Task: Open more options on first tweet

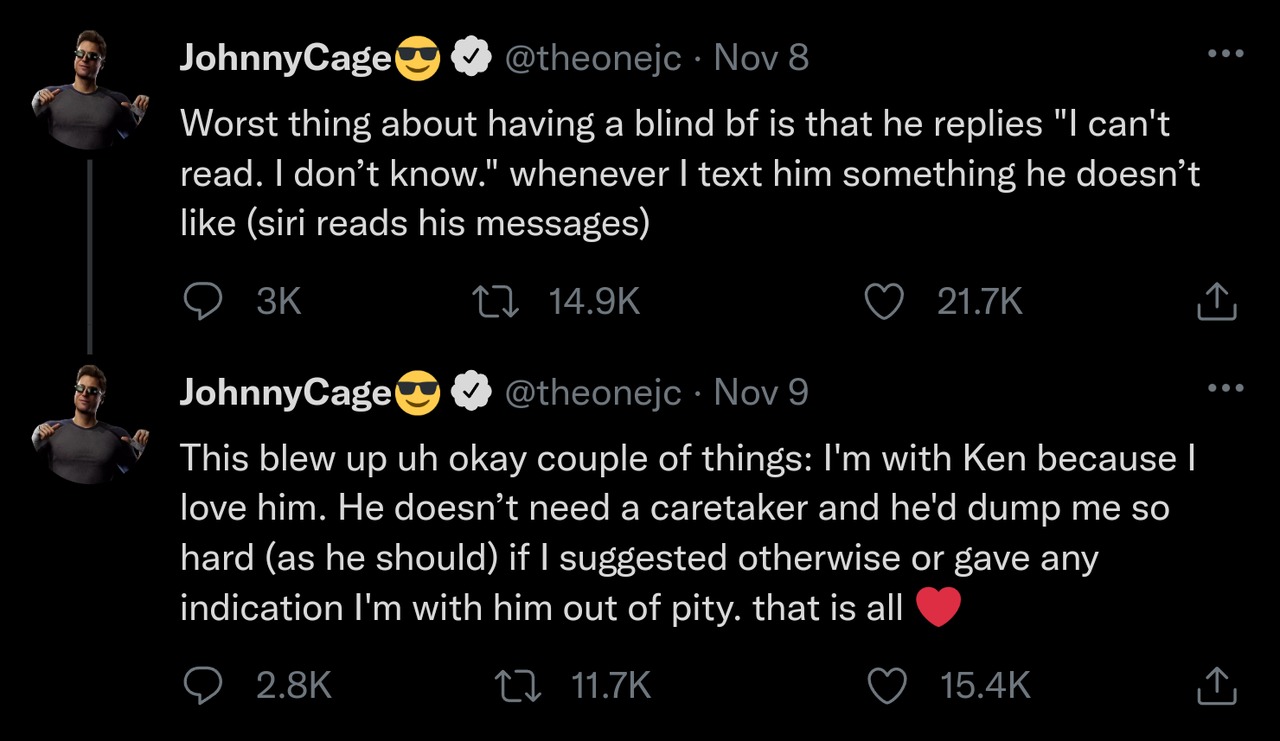Action: coord(1225,54)
